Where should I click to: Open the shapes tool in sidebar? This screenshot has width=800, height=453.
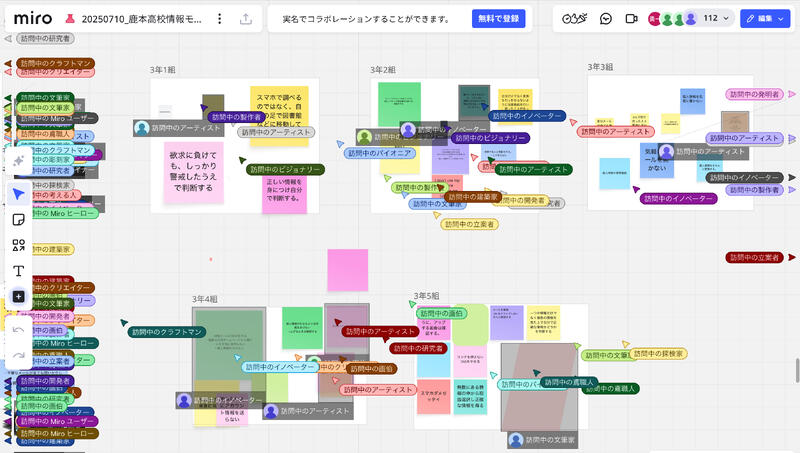tap(18, 245)
